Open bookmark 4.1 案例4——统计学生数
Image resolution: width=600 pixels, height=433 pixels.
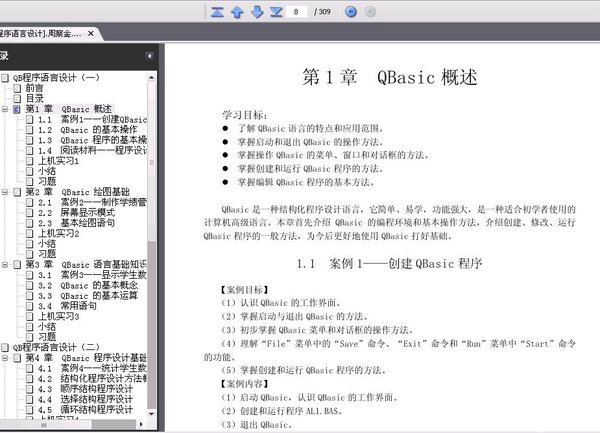pos(92,368)
